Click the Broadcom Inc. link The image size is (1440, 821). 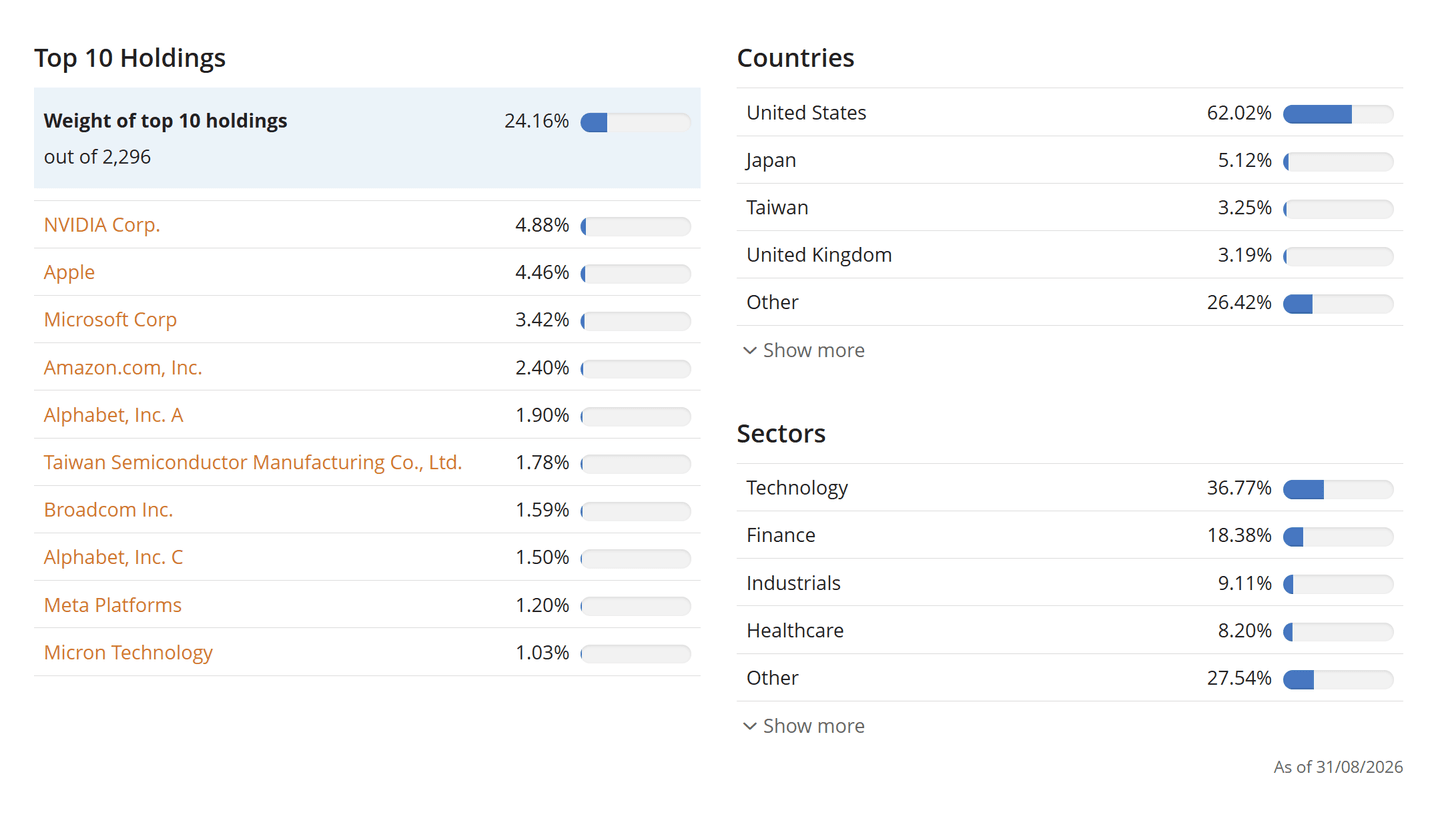(108, 510)
